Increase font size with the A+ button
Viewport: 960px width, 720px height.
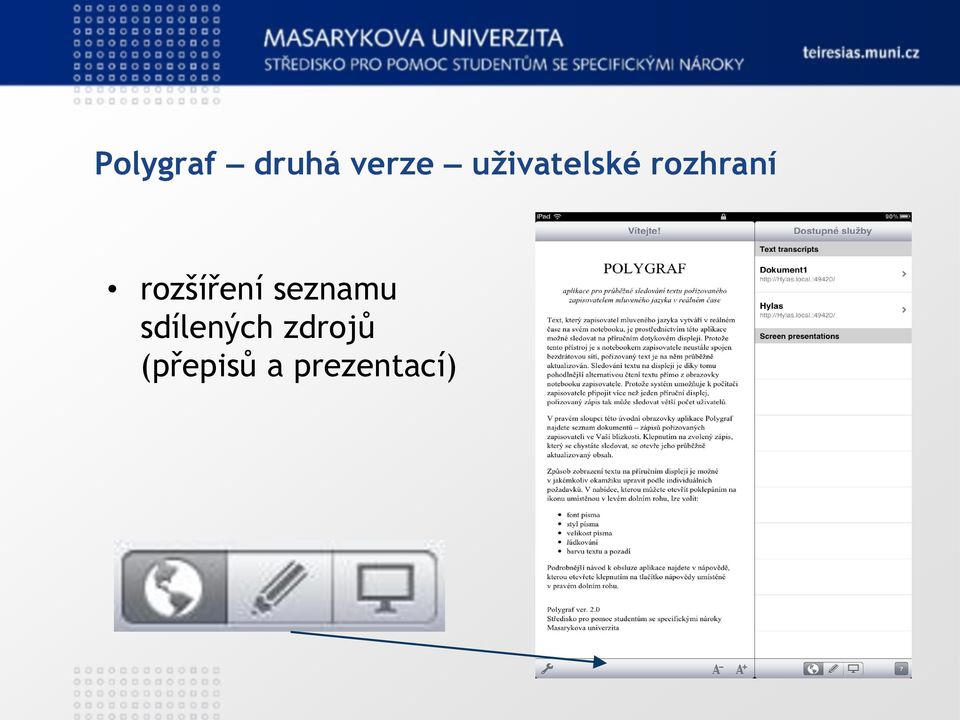click(741, 670)
